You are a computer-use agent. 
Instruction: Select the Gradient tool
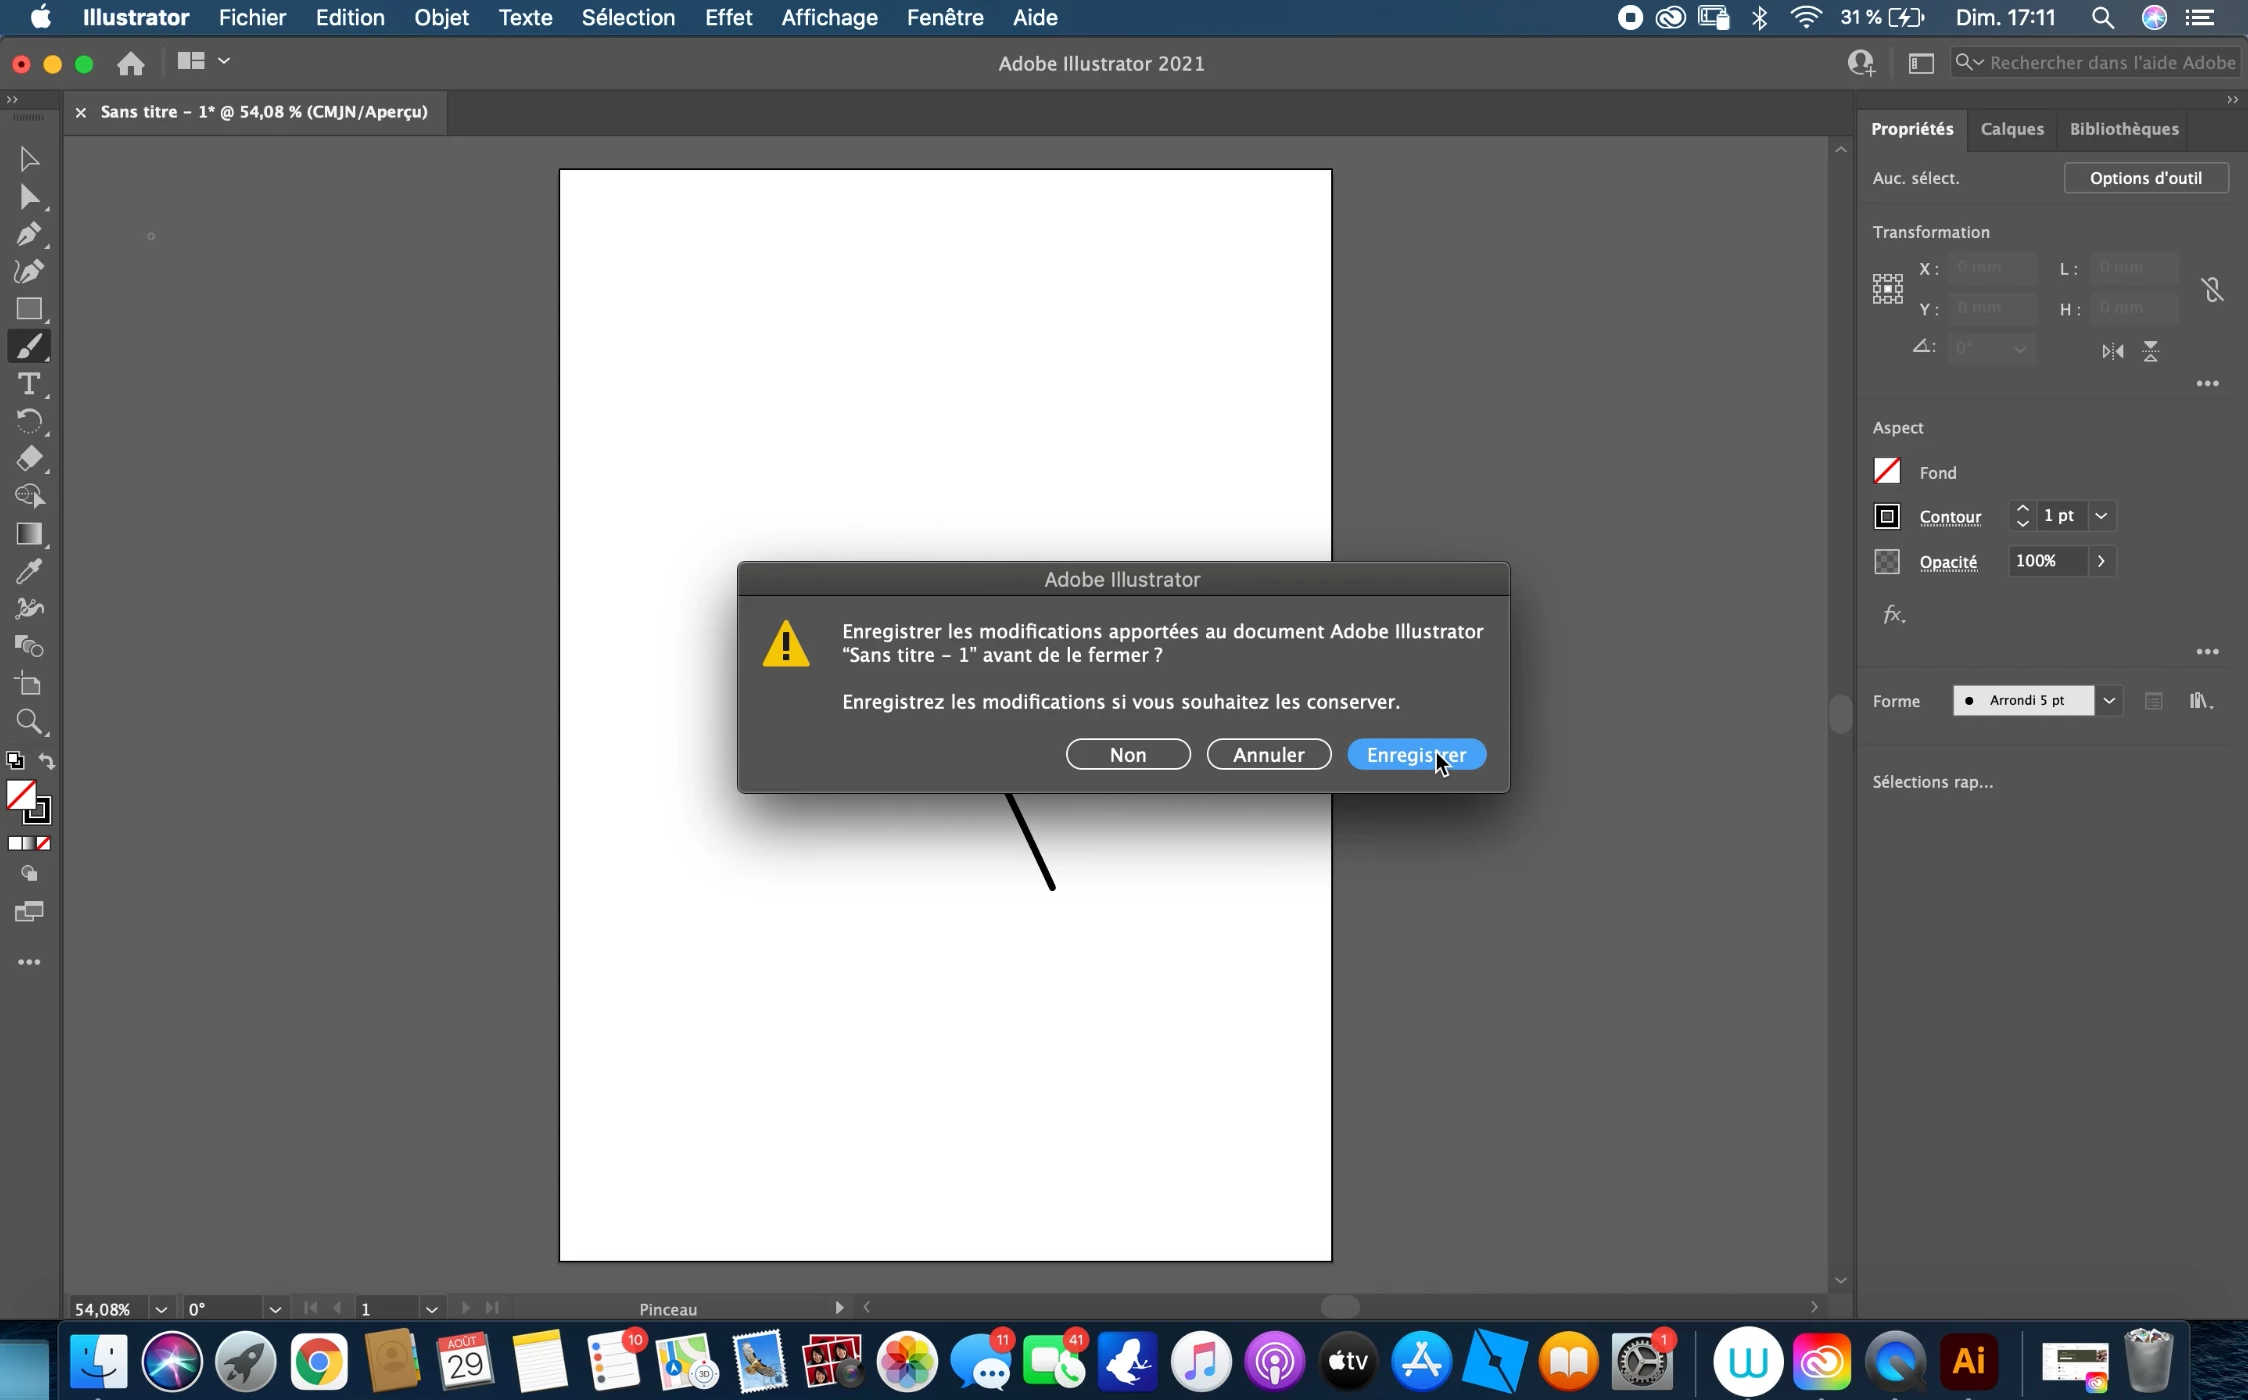[x=28, y=534]
